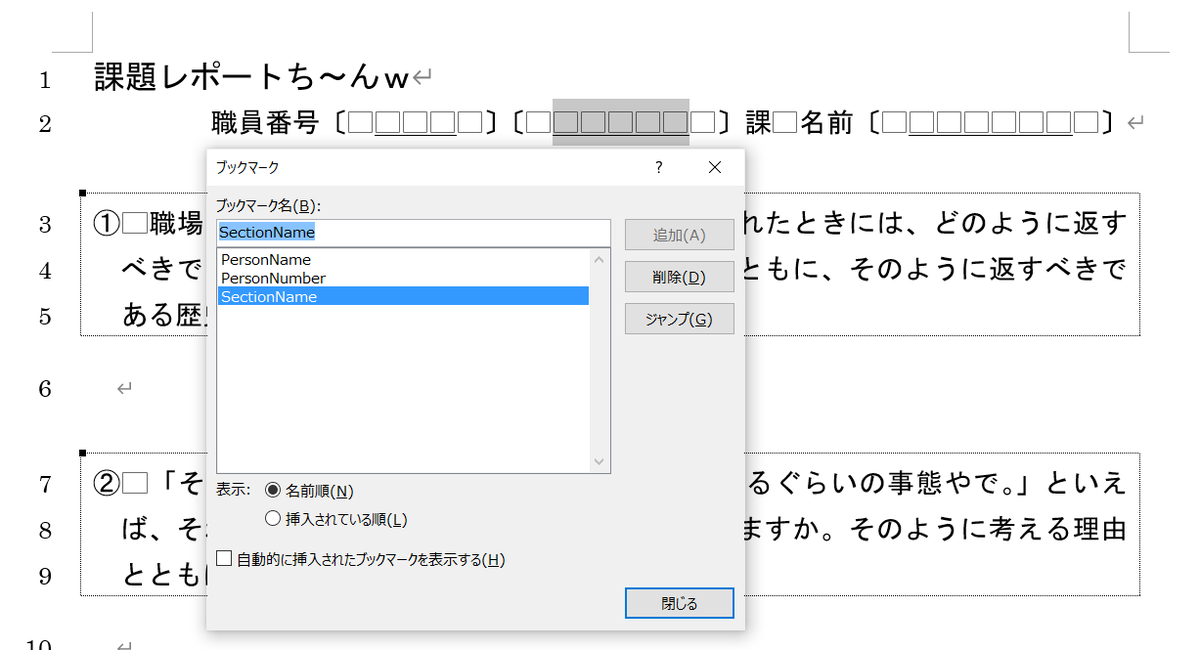1200x650 pixels.
Task: Click the dialog help question mark icon
Action: click(659, 168)
